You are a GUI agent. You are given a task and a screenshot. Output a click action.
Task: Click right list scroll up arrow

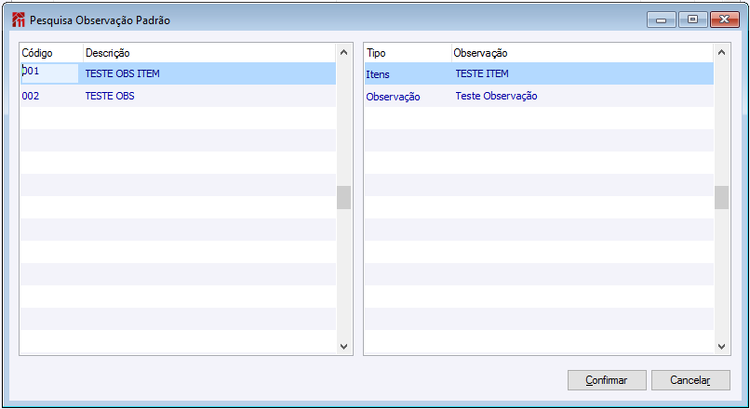pyautogui.click(x=722, y=52)
